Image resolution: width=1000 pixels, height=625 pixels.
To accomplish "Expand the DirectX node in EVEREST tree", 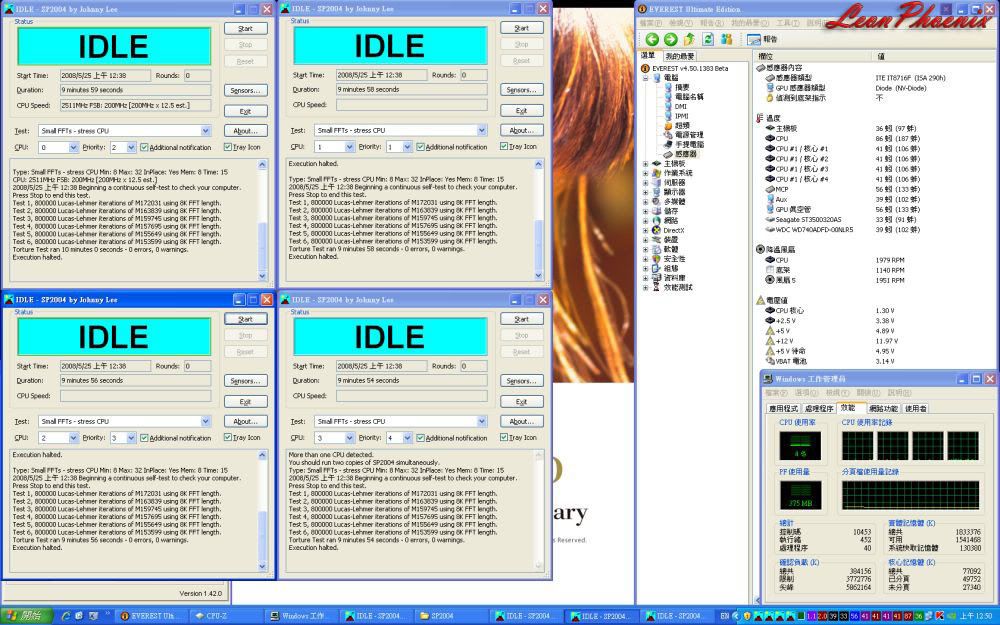I will click(645, 230).
